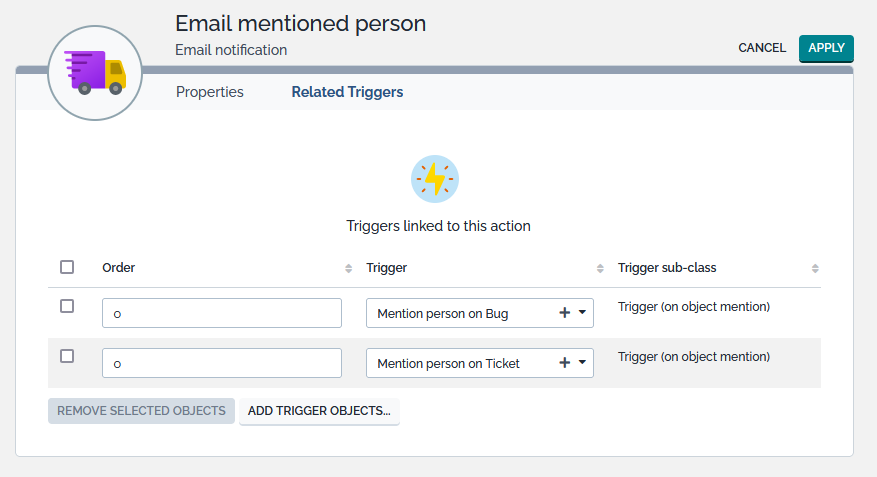Sort by Order column arrows
877x477 pixels.
click(348, 268)
